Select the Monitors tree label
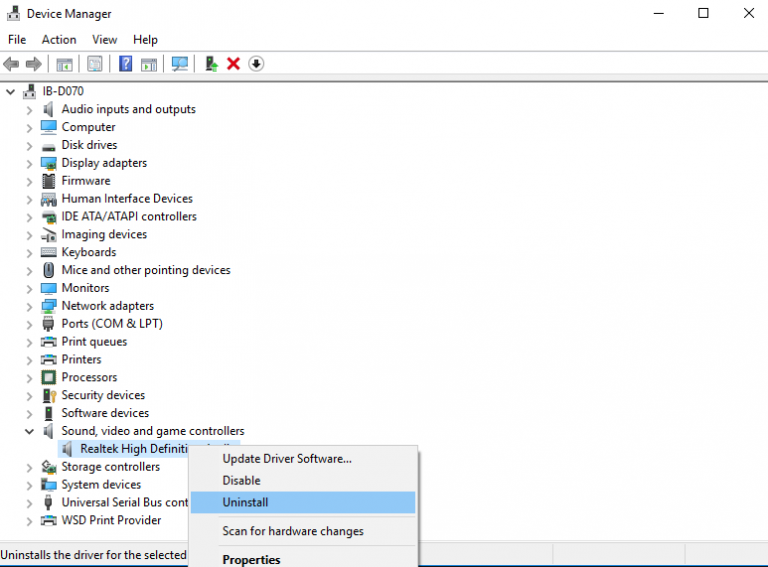This screenshot has width=768, height=567. click(85, 288)
